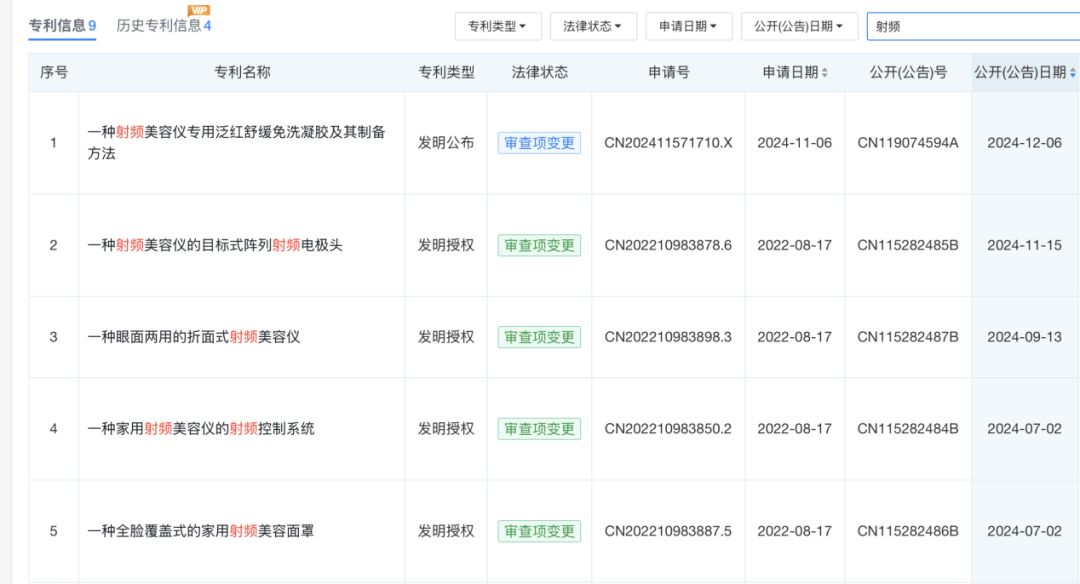Open patent 一种家用射频美容仪的射频控制系统

201,429
